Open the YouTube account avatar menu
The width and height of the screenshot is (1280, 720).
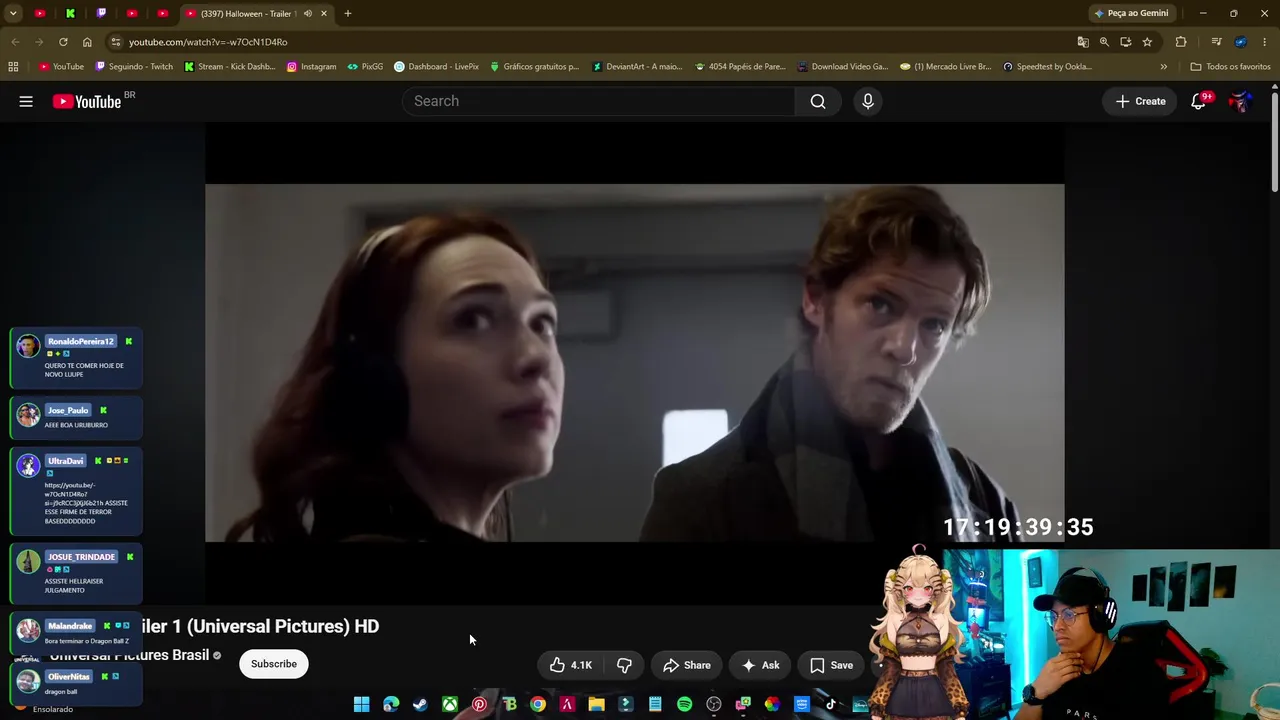pos(1240,101)
